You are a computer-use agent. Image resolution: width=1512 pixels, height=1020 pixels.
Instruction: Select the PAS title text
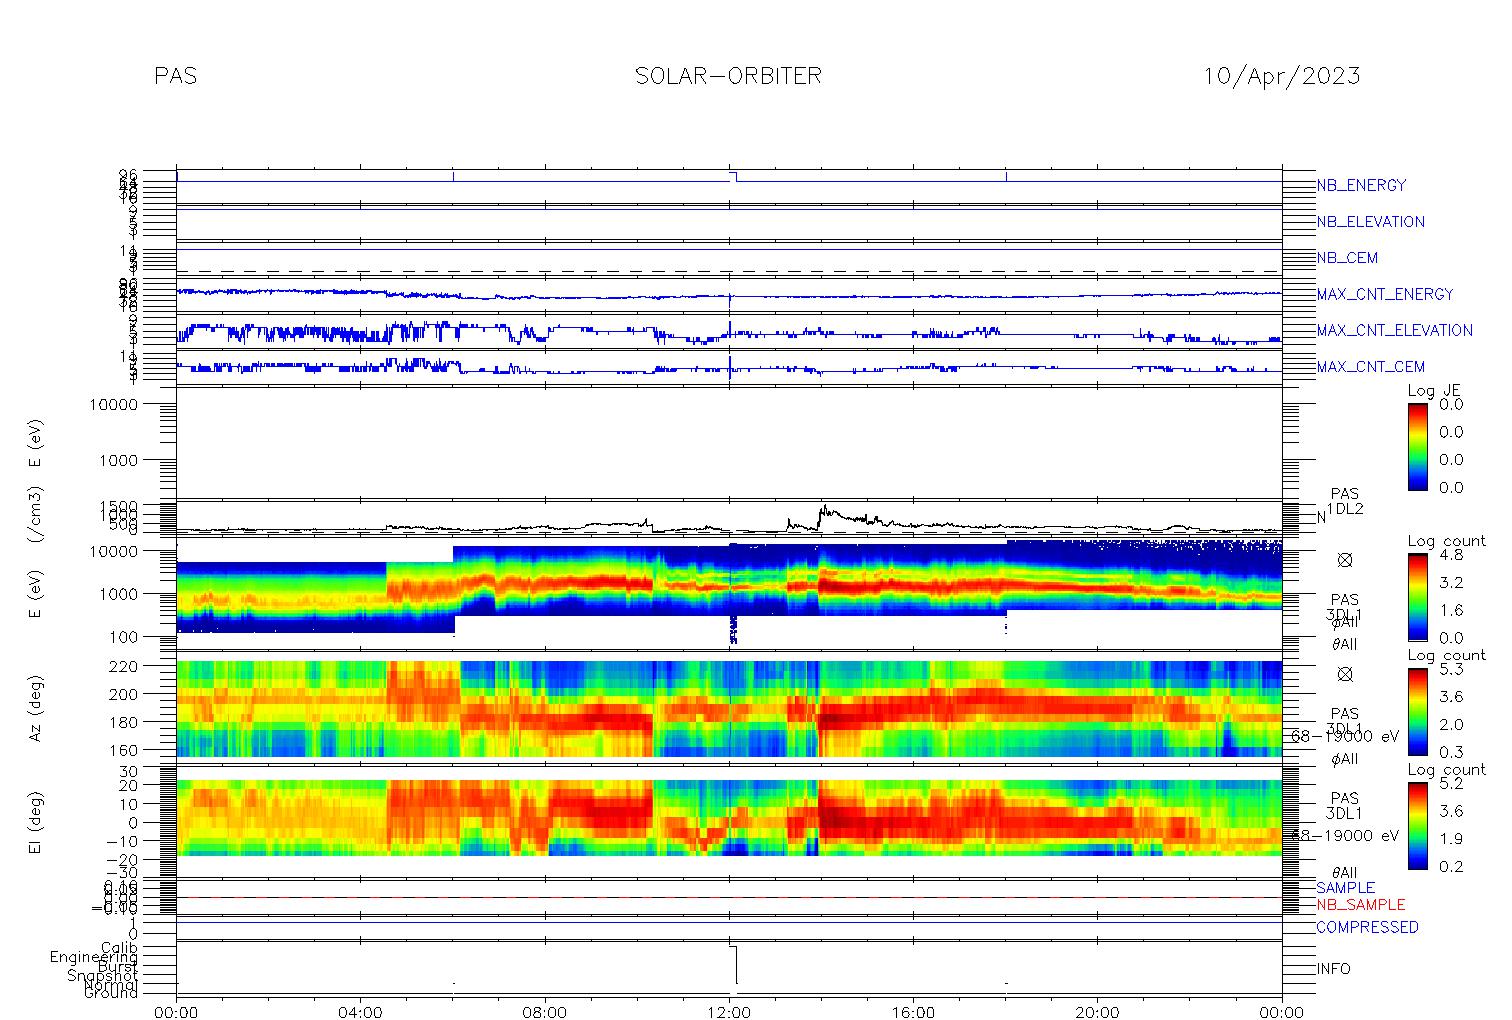pos(175,76)
